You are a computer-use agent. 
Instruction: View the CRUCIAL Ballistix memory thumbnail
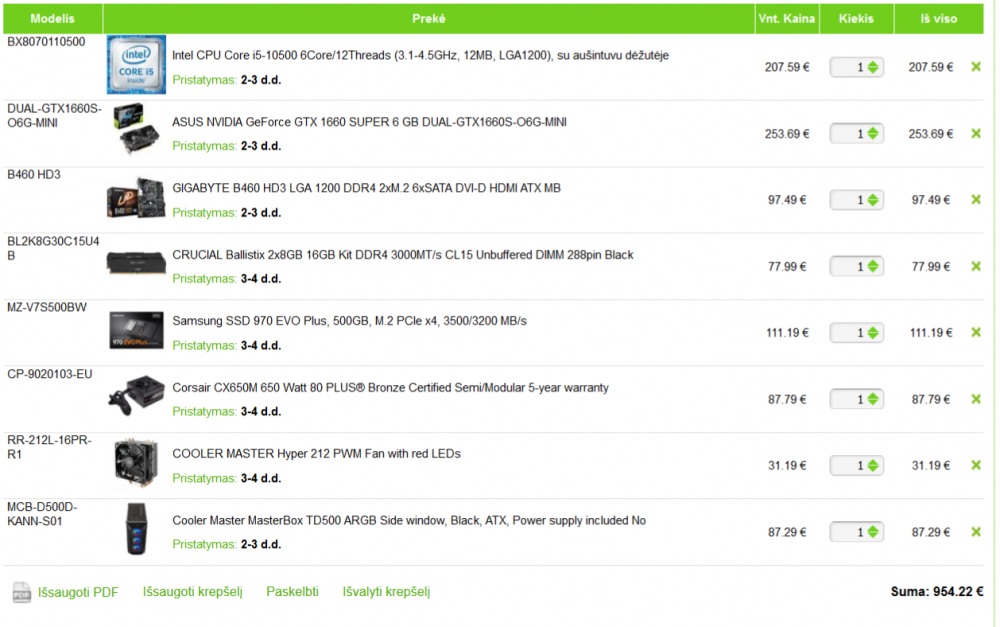(136, 263)
